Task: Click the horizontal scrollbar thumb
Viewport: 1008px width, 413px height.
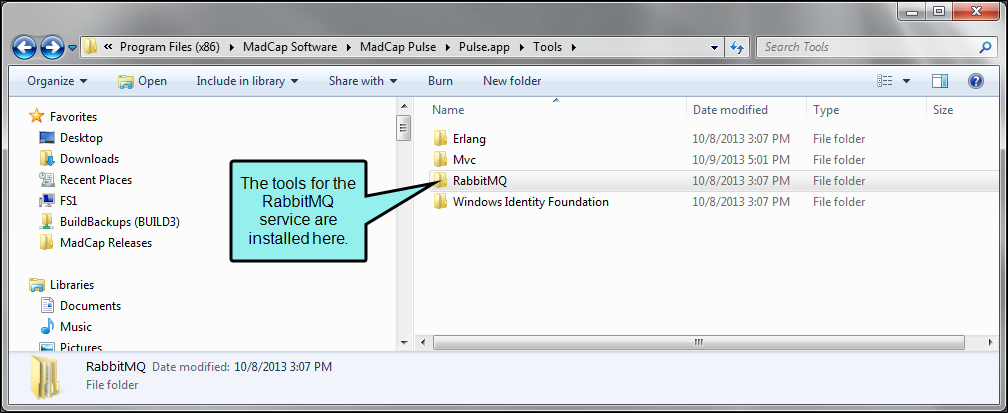Action: (x=699, y=343)
